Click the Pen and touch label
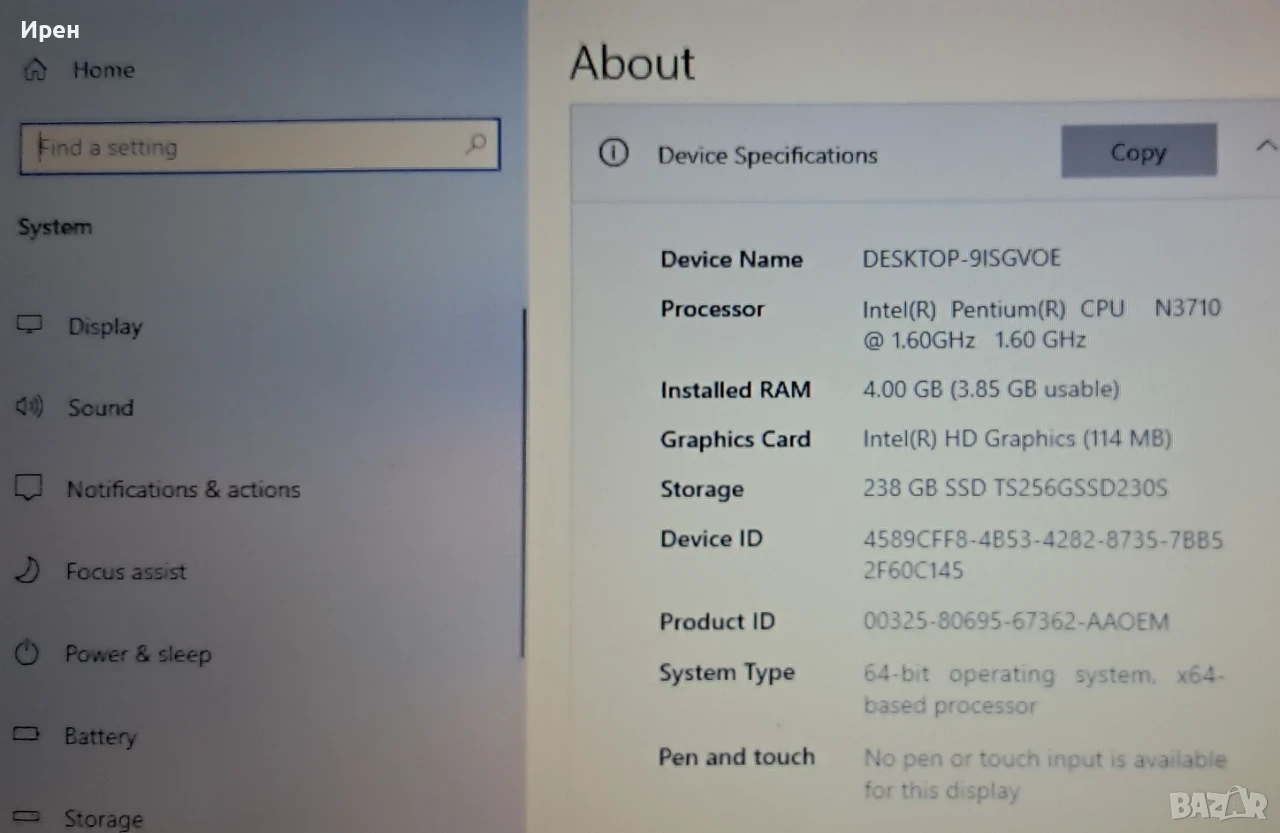Viewport: 1280px width, 833px height. [736, 757]
